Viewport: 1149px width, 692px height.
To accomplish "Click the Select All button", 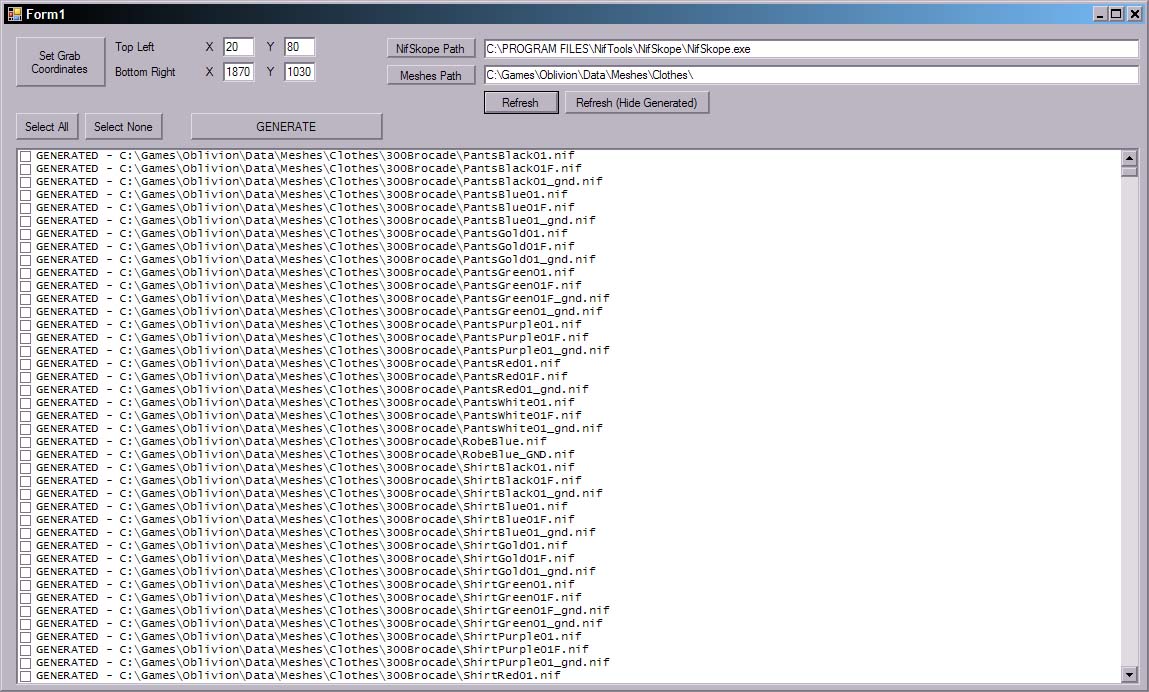I will (47, 127).
